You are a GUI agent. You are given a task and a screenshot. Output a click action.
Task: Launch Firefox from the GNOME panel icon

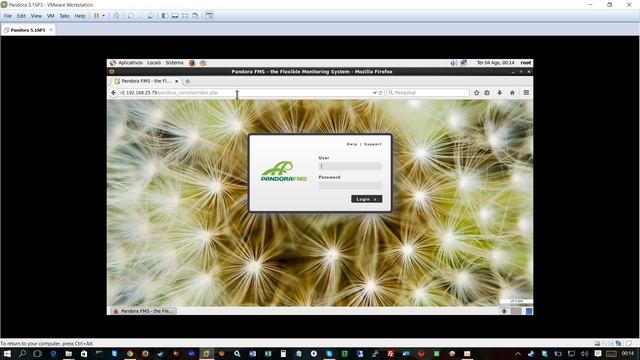point(192,63)
